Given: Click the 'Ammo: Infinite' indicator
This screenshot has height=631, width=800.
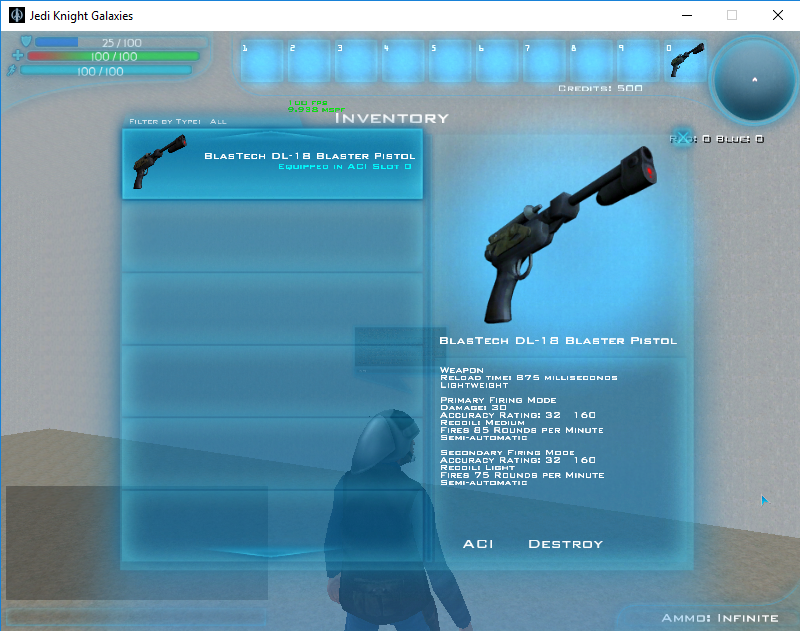Looking at the screenshot, I should point(720,618).
